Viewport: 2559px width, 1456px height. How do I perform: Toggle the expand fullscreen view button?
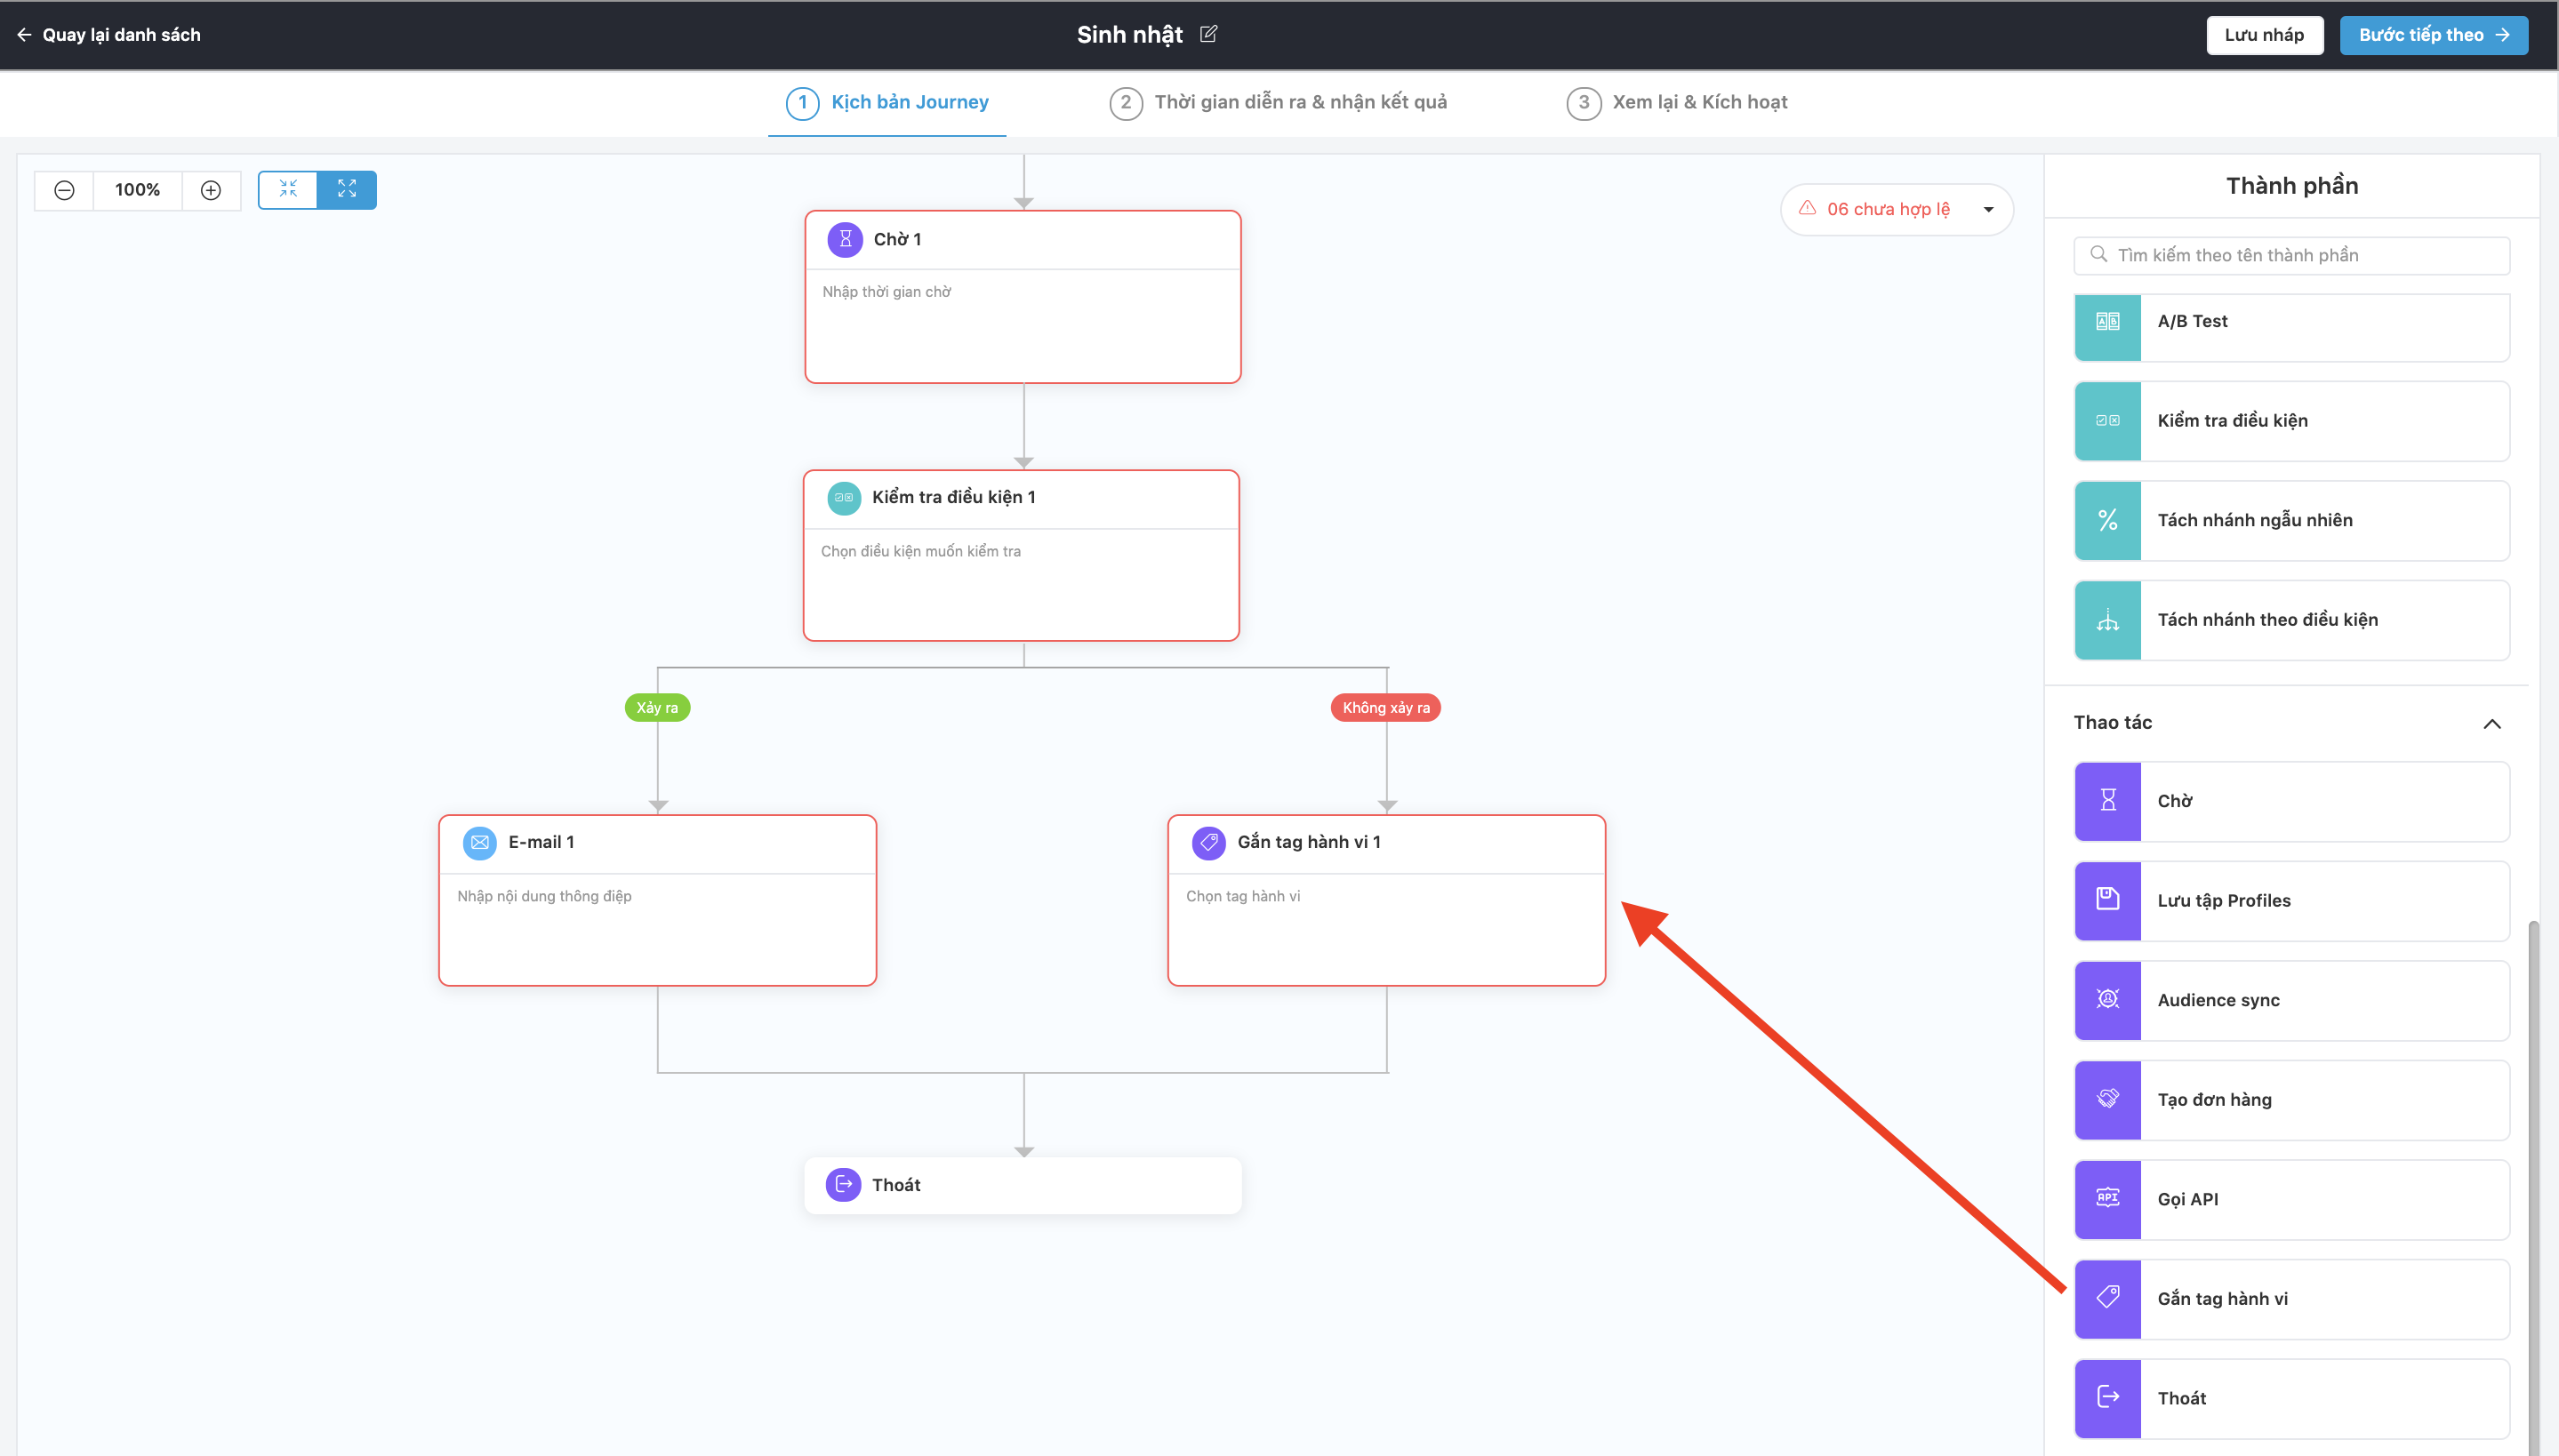click(347, 190)
